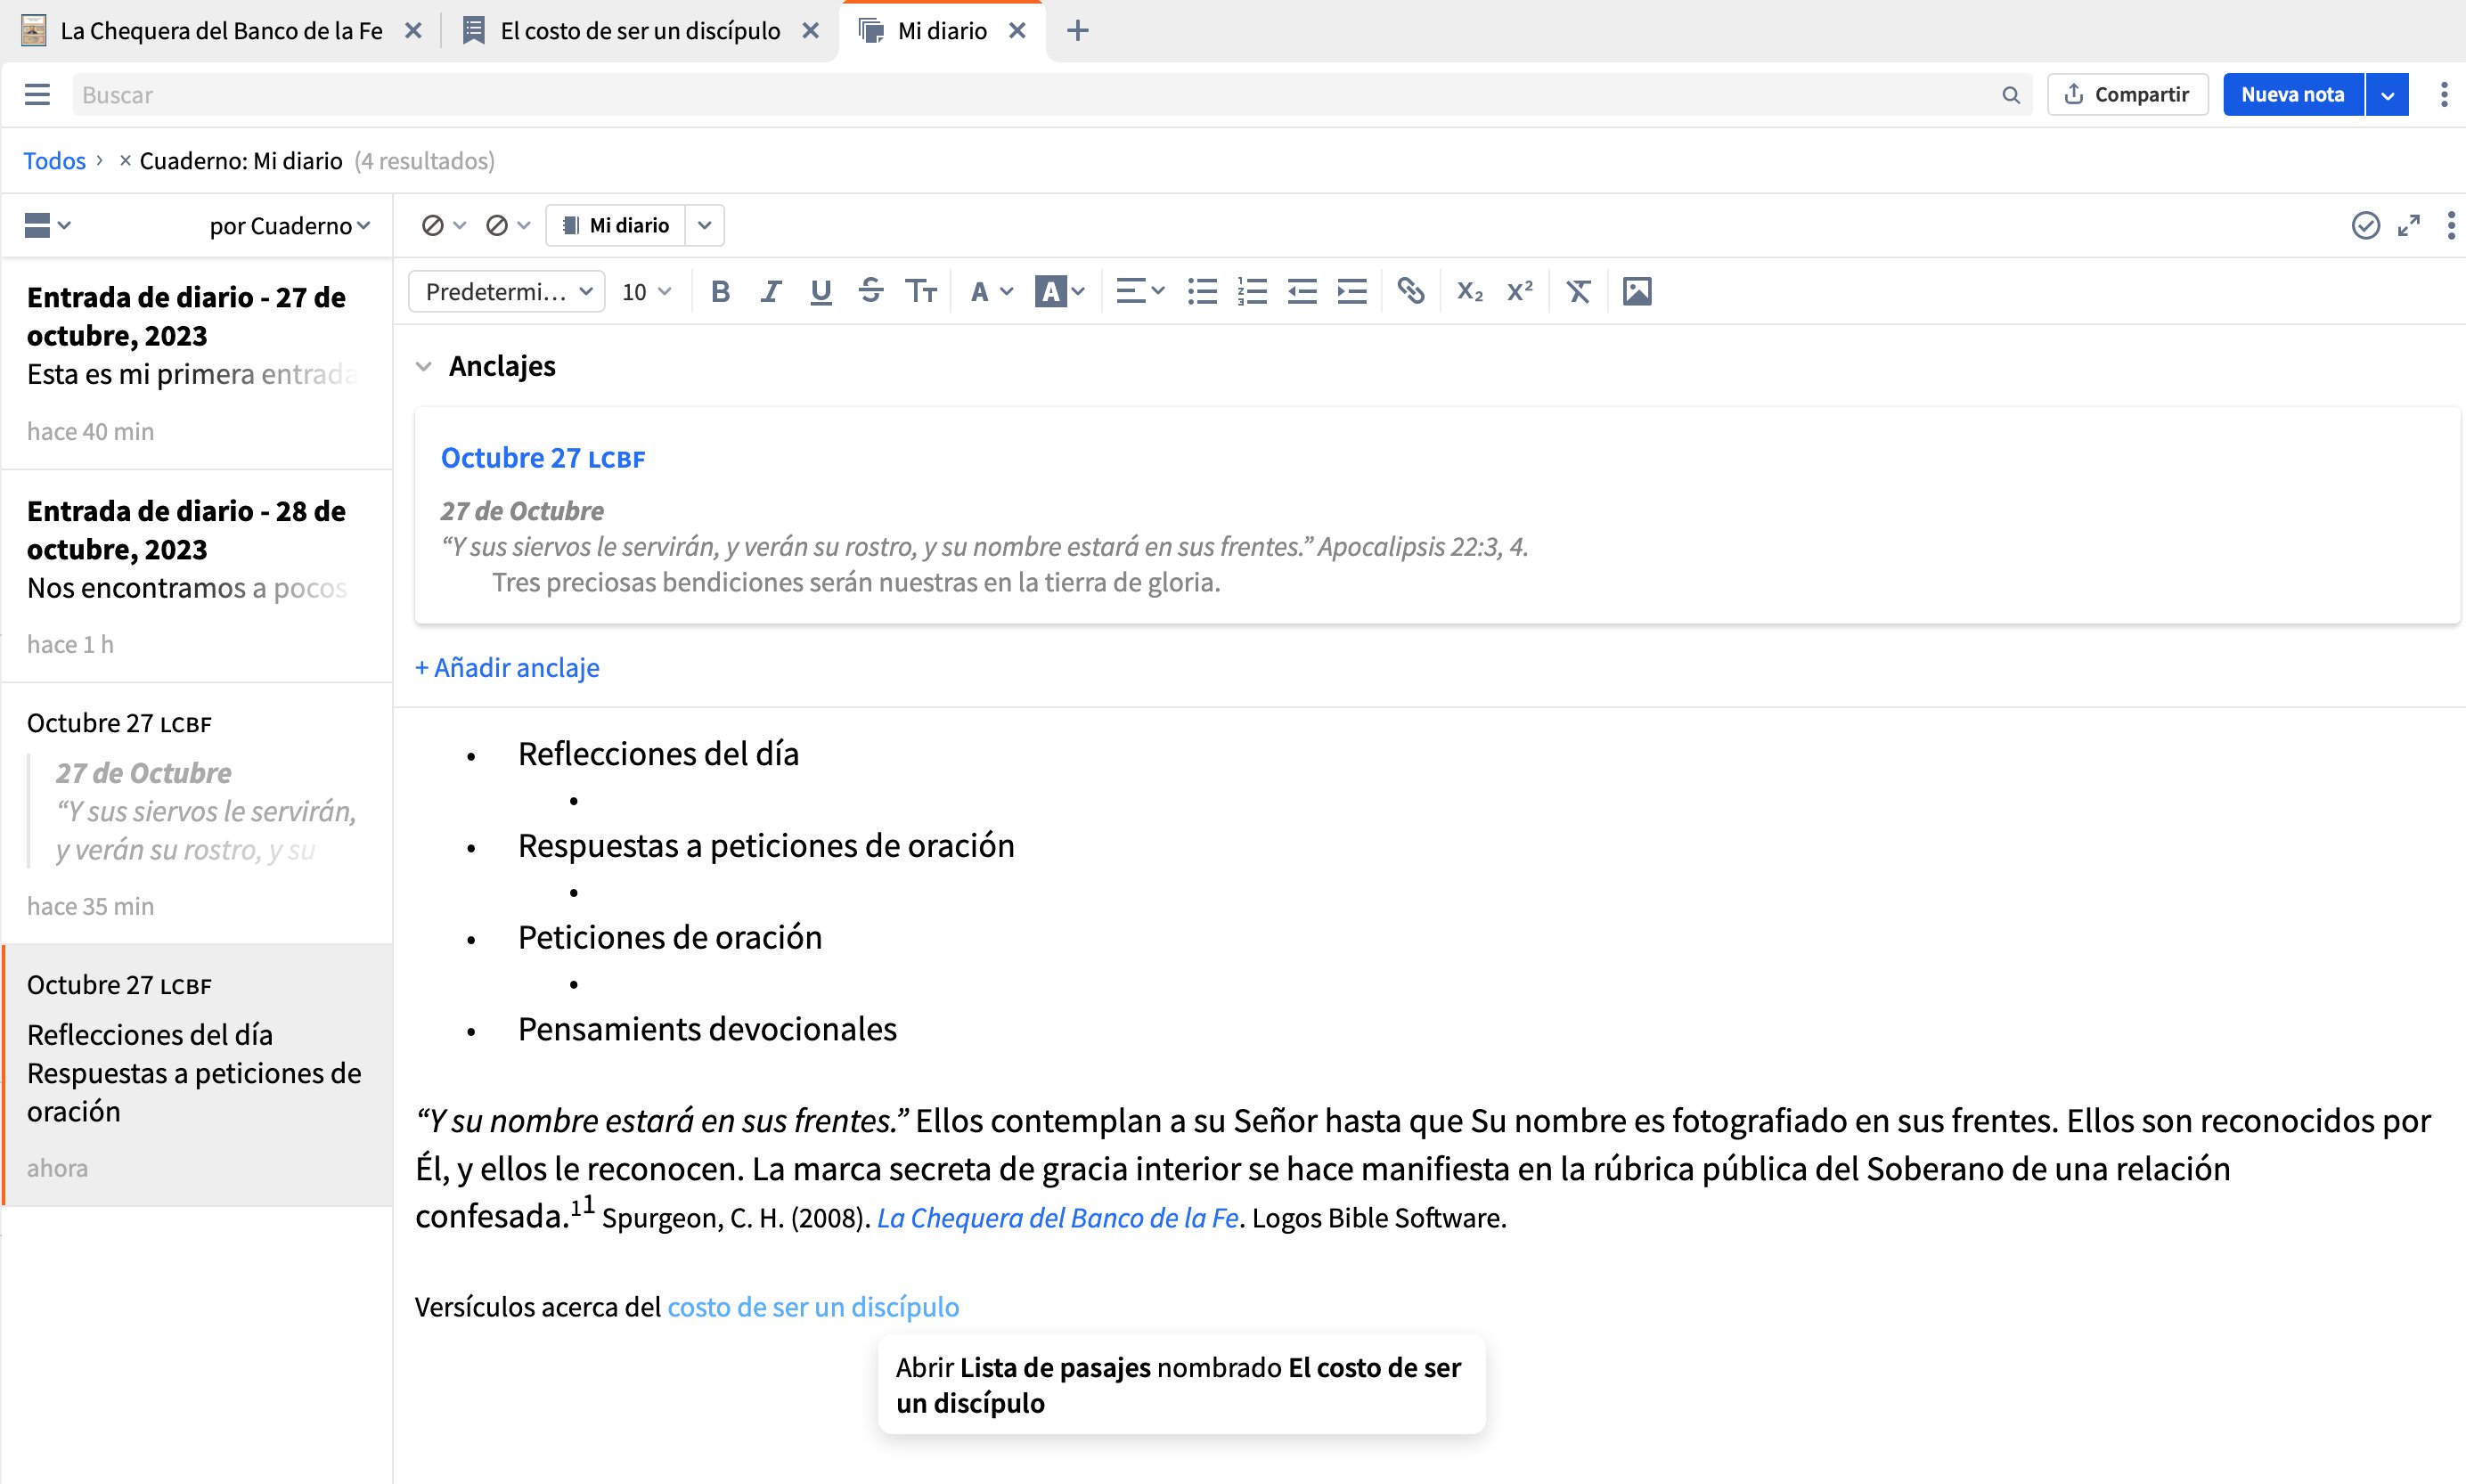Apply italic formatting
This screenshot has width=2466, height=1484.
[770, 291]
